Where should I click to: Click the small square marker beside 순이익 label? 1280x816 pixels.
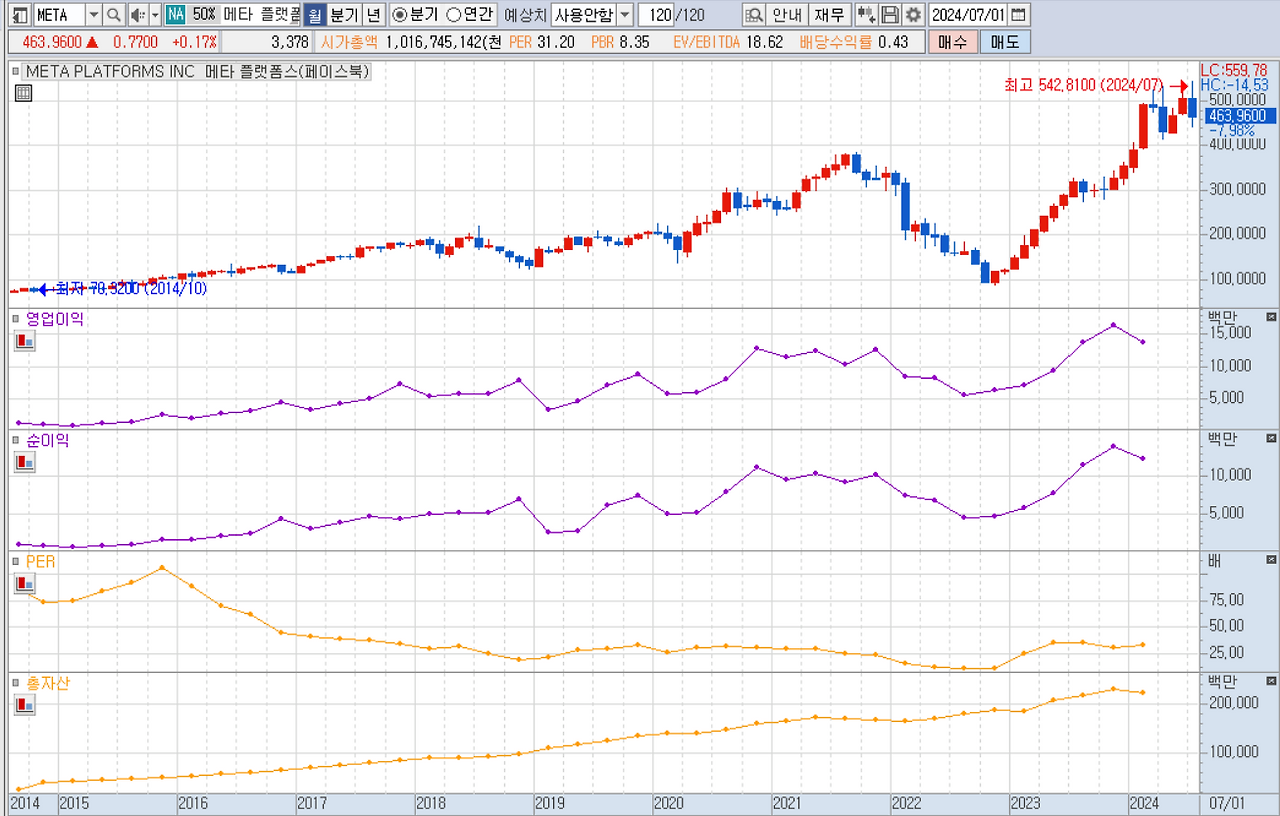tap(16, 440)
